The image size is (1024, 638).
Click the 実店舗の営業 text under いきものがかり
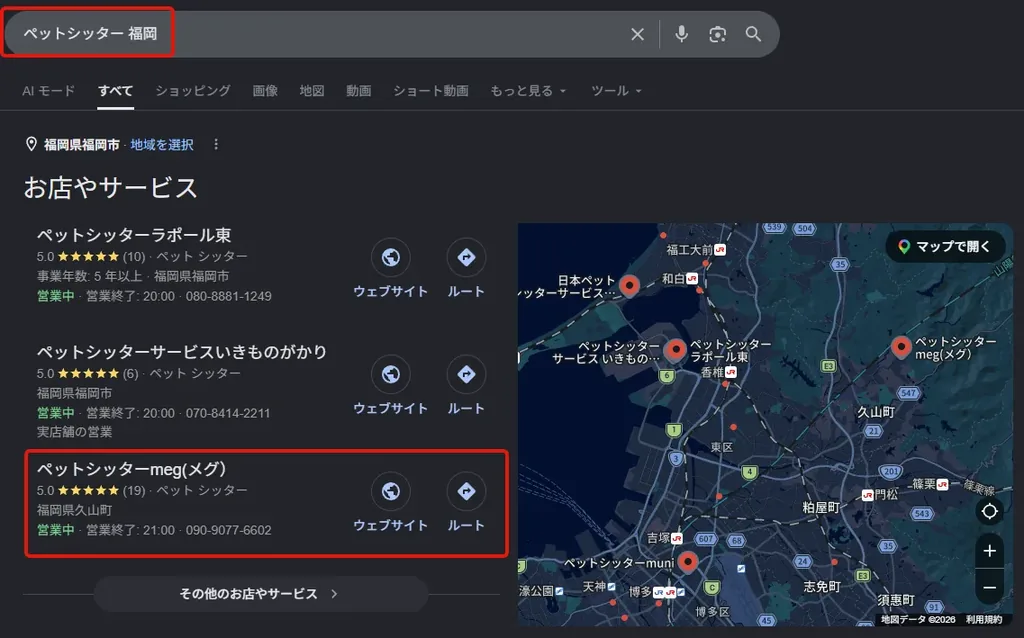pyautogui.click(x=74, y=432)
